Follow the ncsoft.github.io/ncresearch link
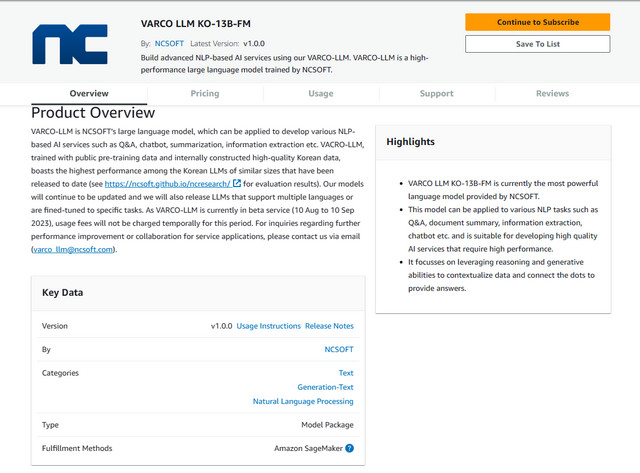The width and height of the screenshot is (640, 473). click(x=167, y=184)
